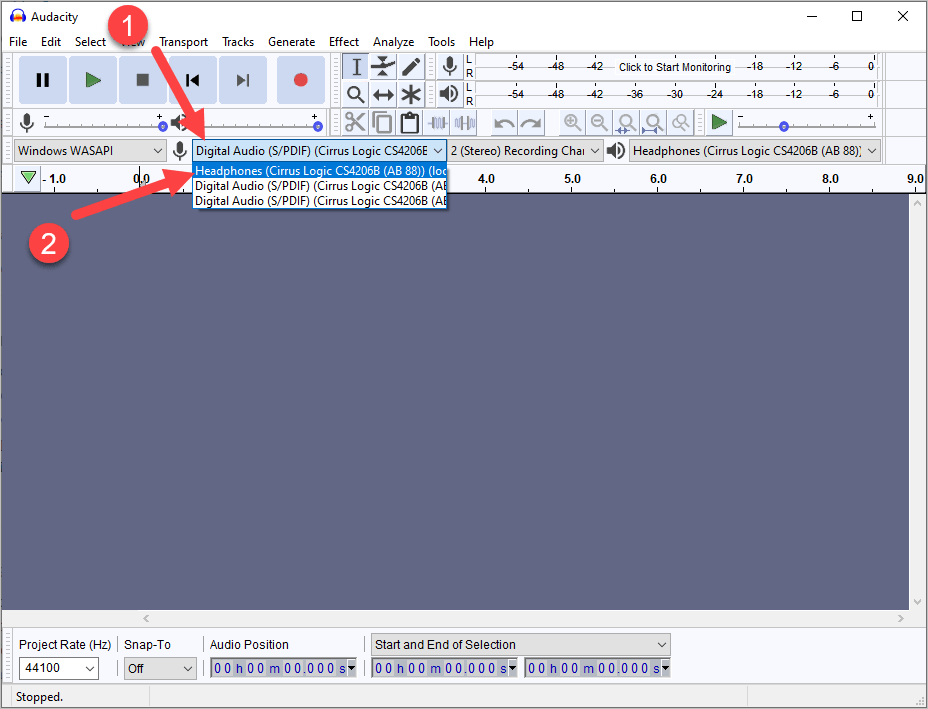Open the Tracks menu
The image size is (928, 709).
238,42
